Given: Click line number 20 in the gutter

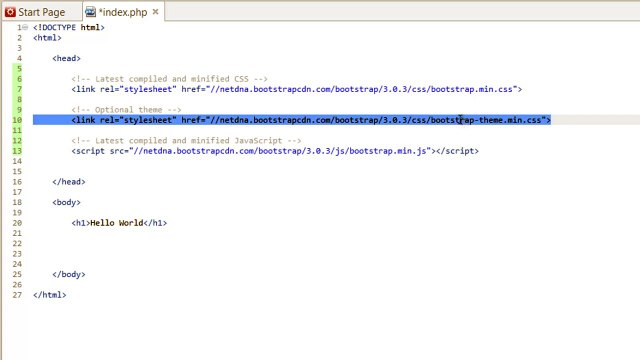Looking at the screenshot, I should pyautogui.click(x=17, y=223).
